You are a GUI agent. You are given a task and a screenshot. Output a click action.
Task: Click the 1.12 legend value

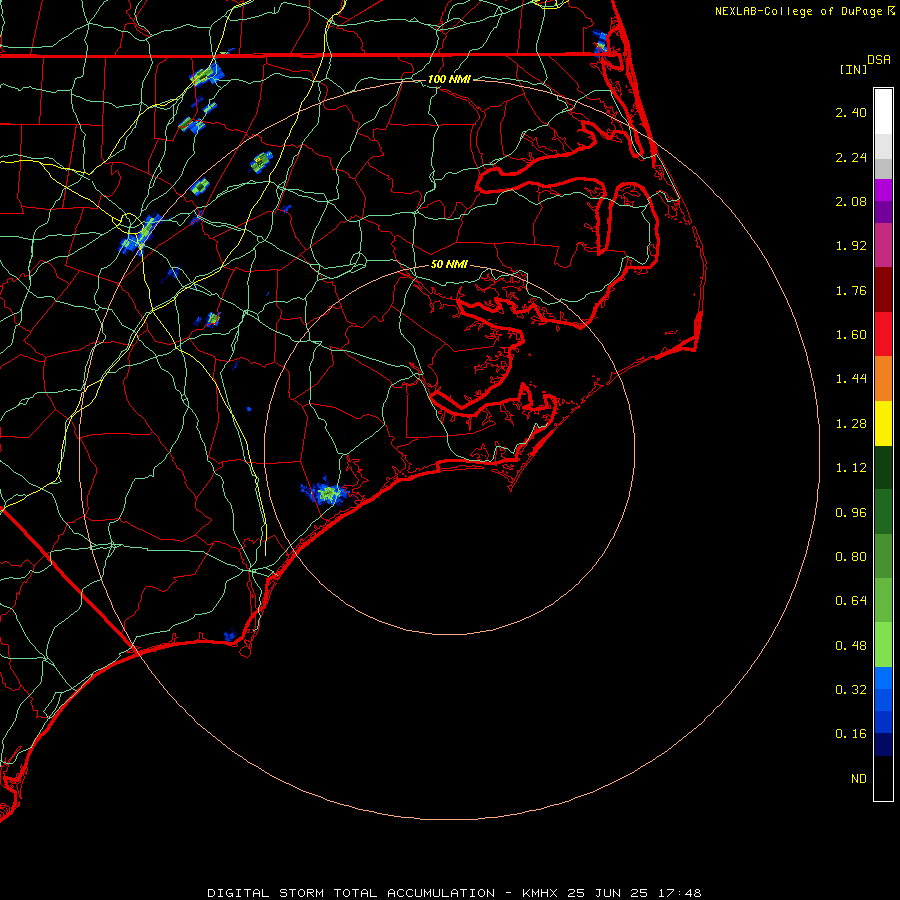851,468
